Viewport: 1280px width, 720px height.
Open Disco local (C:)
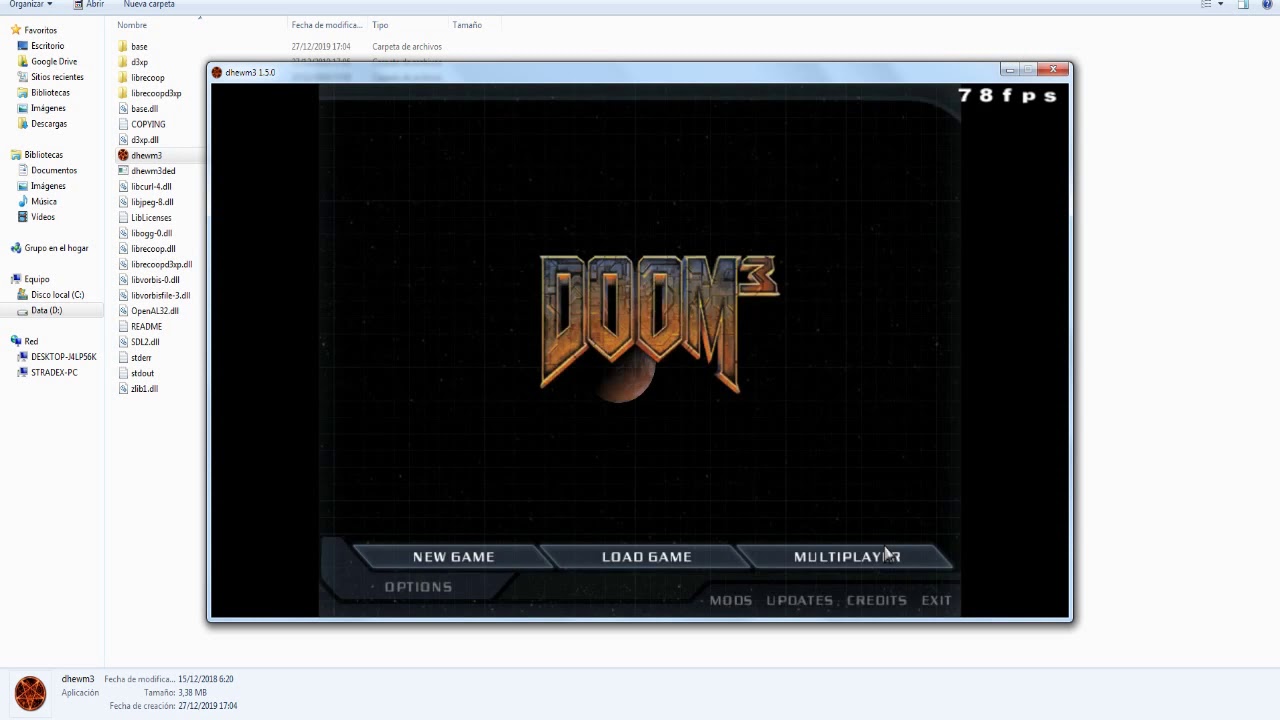(57, 295)
